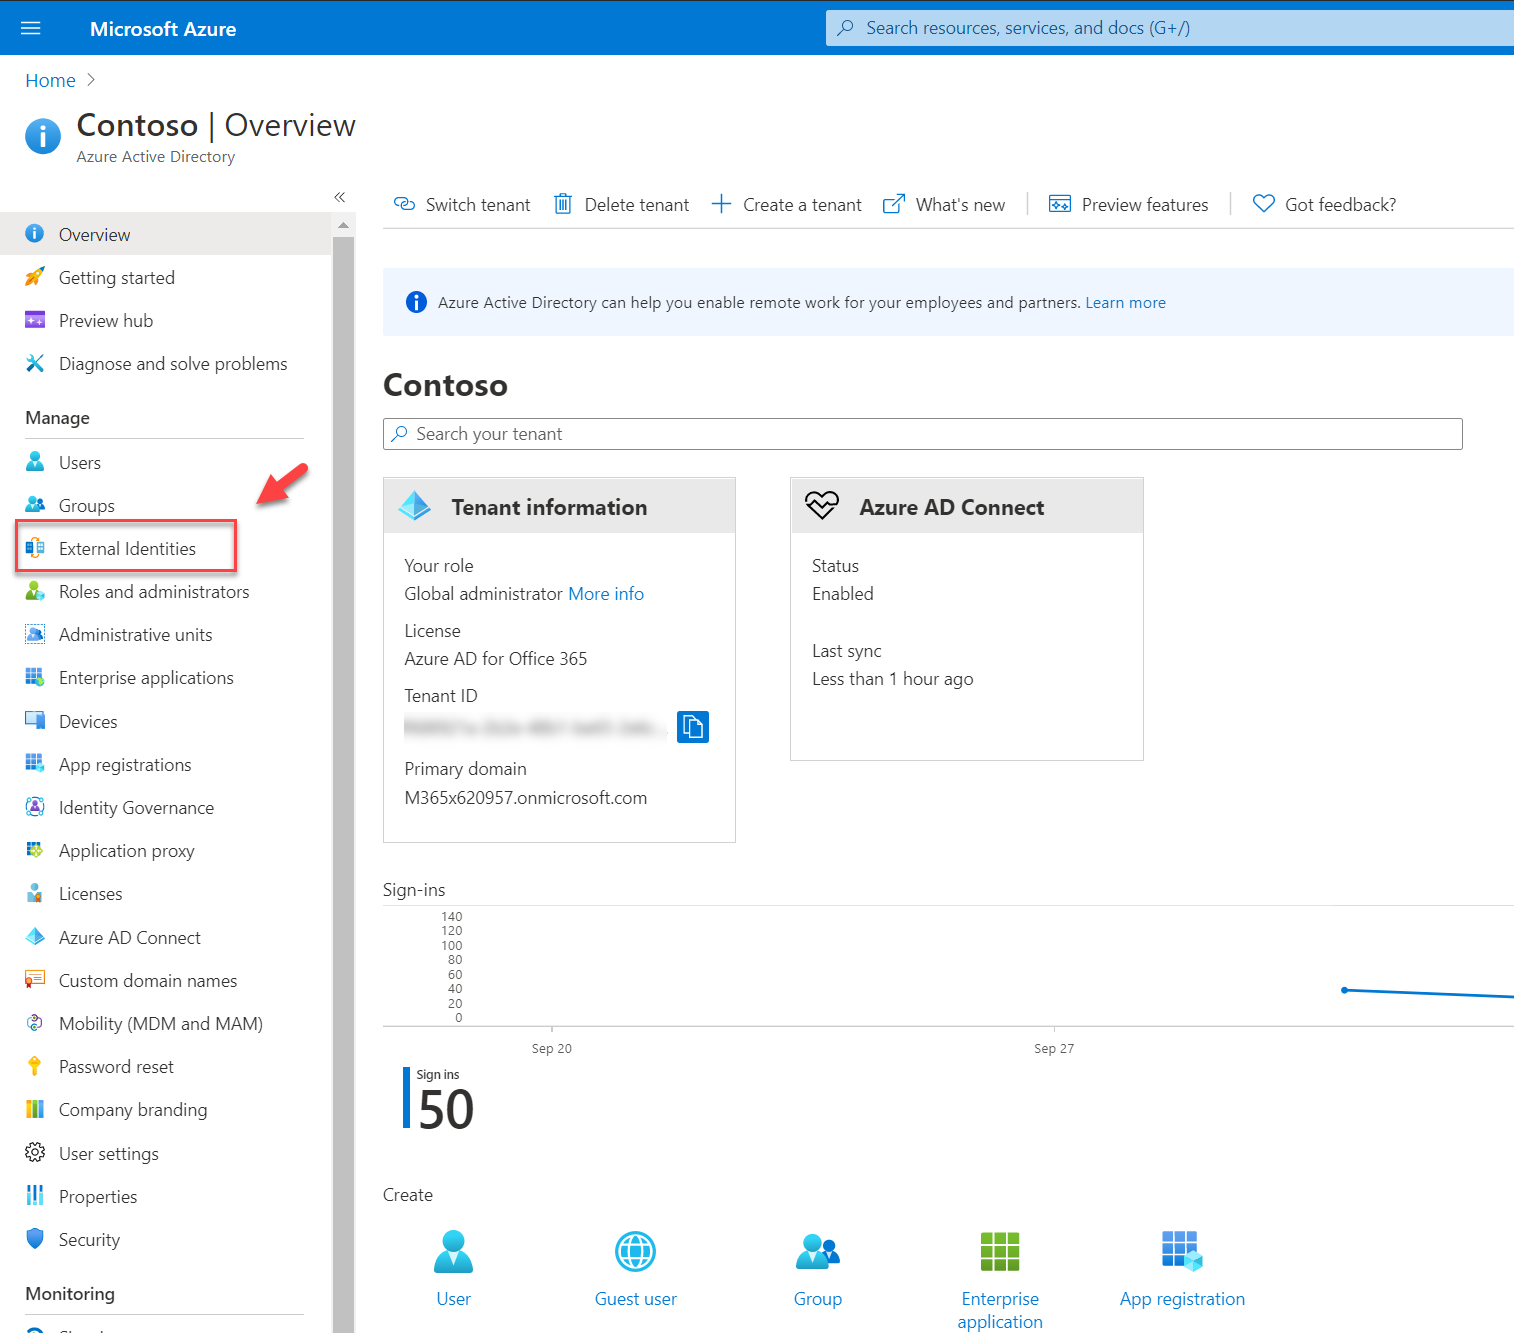Copy the Tenant ID to clipboard
The height and width of the screenshot is (1333, 1514).
pos(693,726)
